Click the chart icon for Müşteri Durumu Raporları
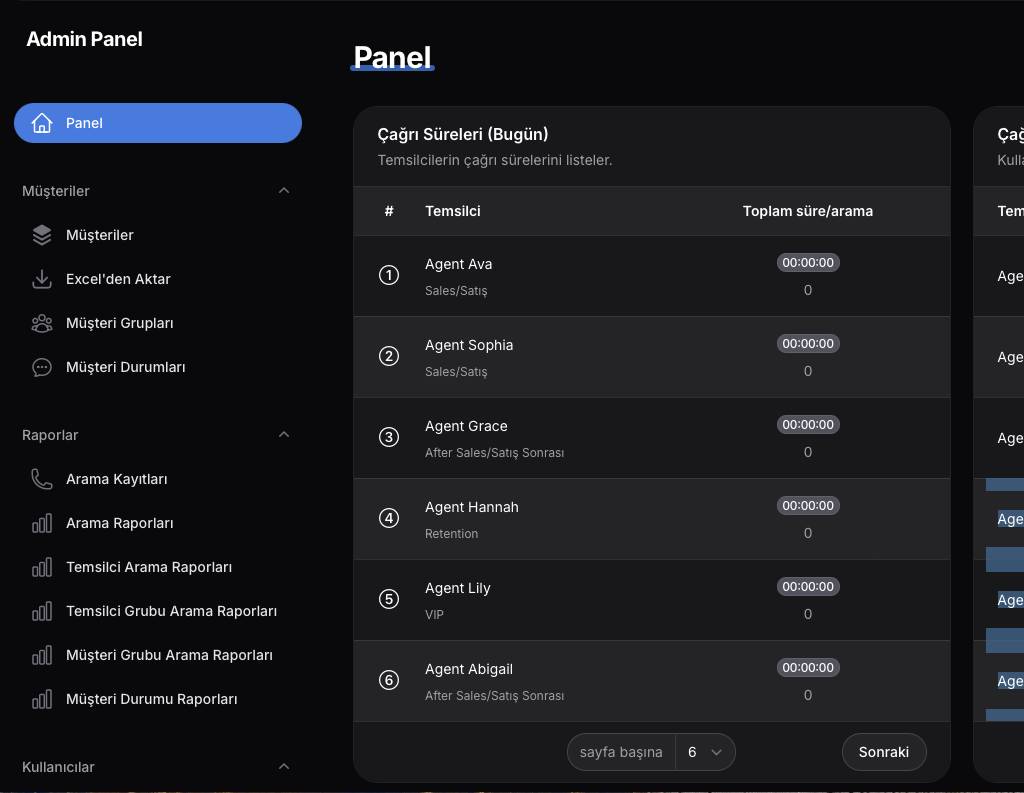Image resolution: width=1024 pixels, height=793 pixels. coord(42,699)
